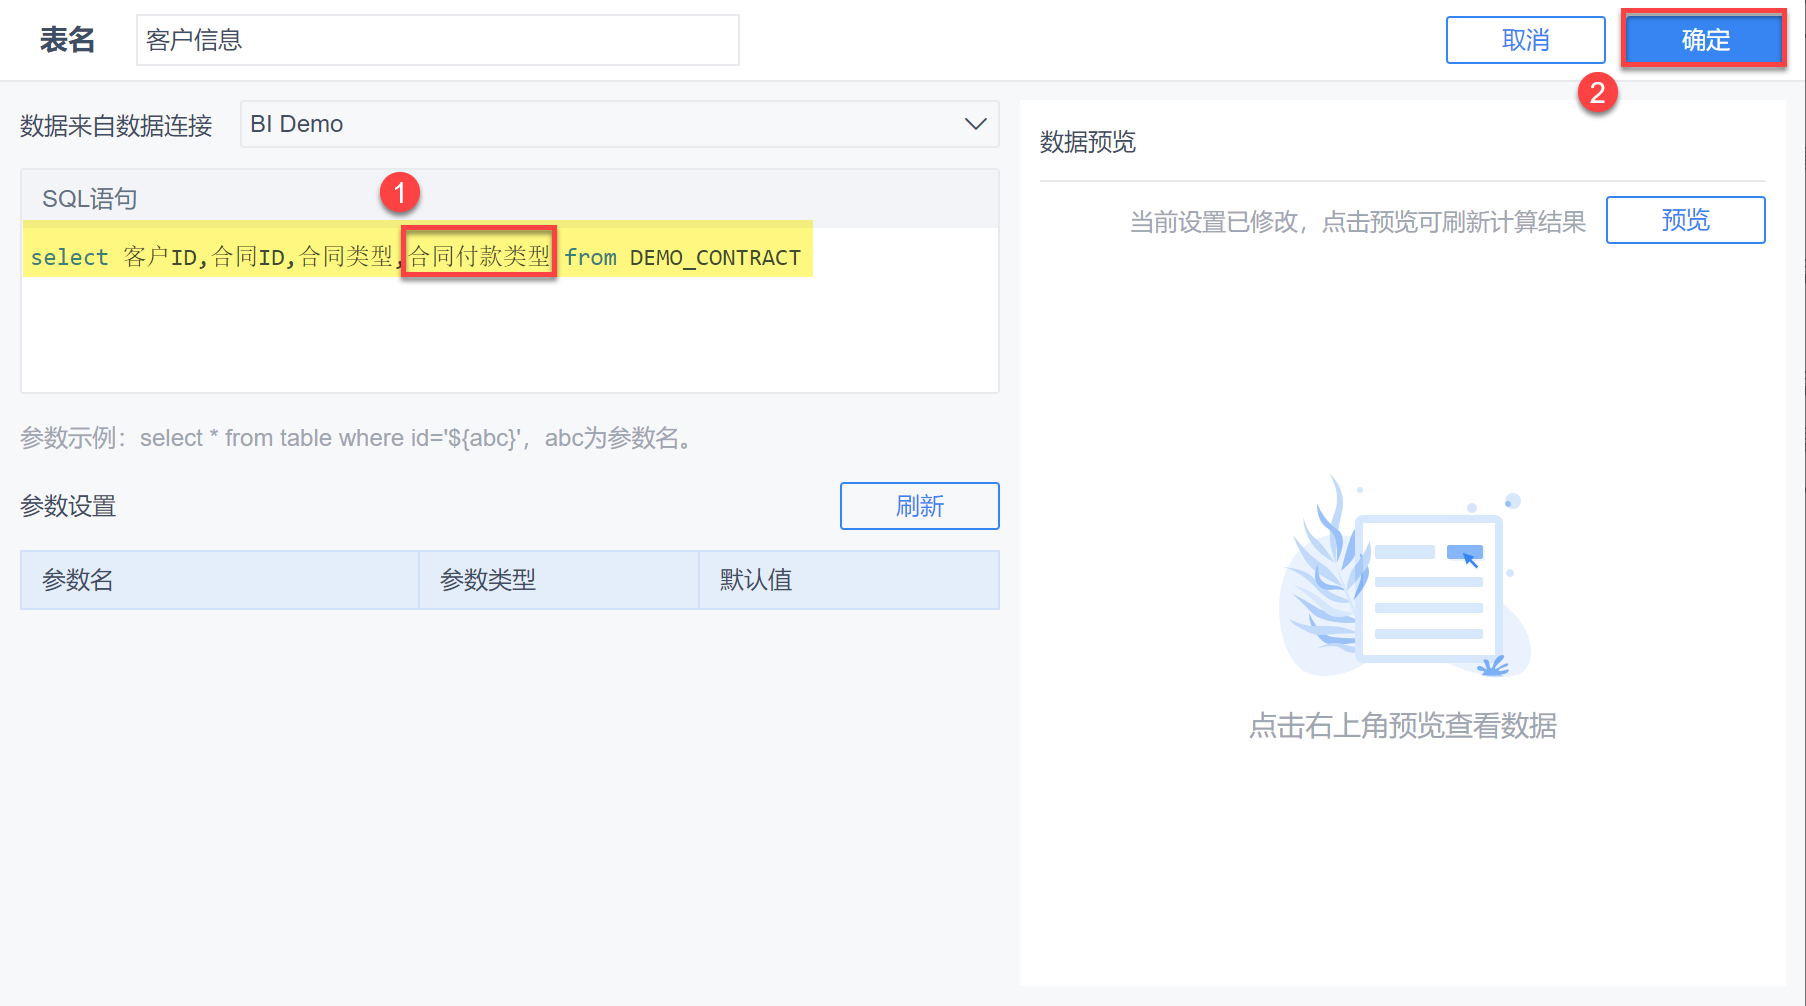Click the select keyword in SQL

coord(69,257)
